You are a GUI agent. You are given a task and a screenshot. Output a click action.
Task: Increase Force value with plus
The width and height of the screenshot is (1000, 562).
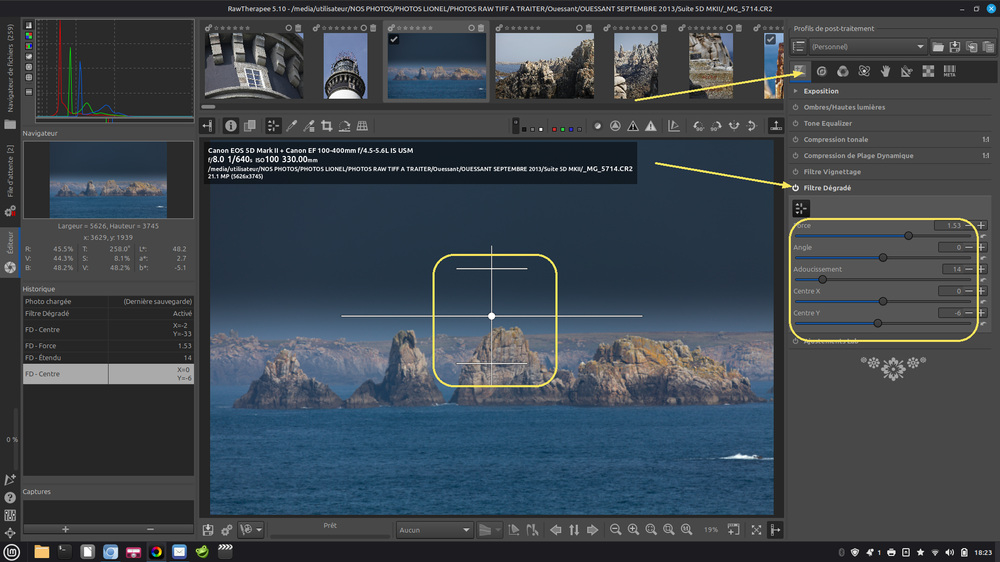click(982, 225)
